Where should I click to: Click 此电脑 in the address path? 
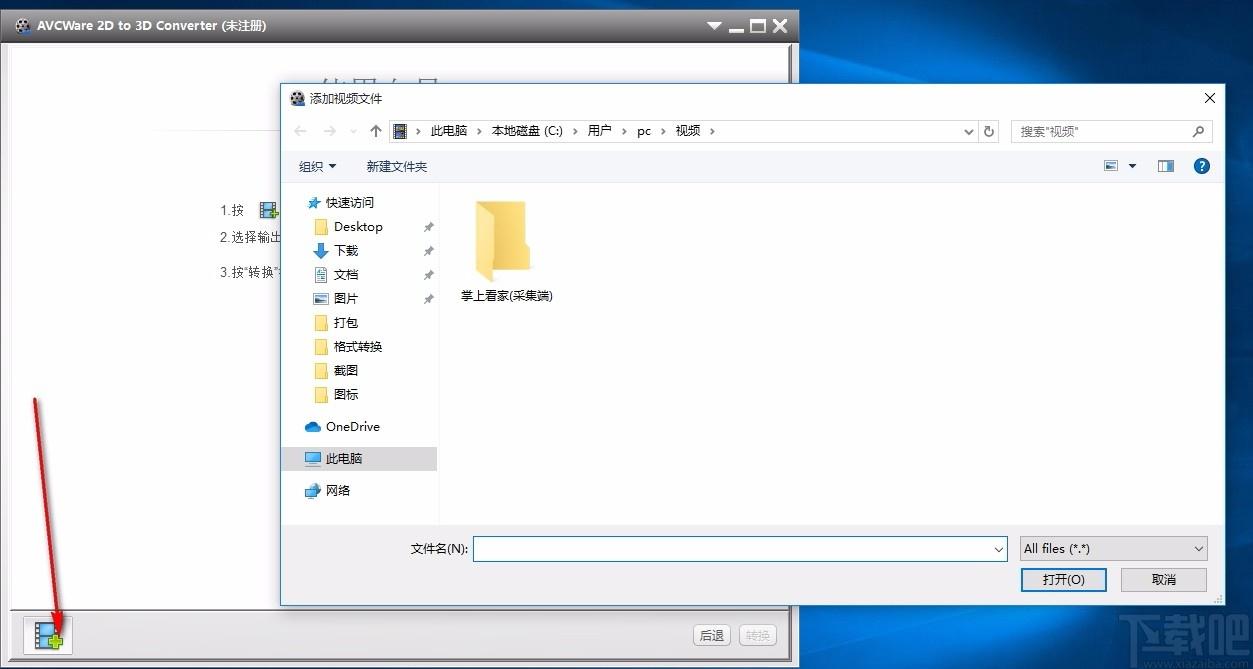449,131
